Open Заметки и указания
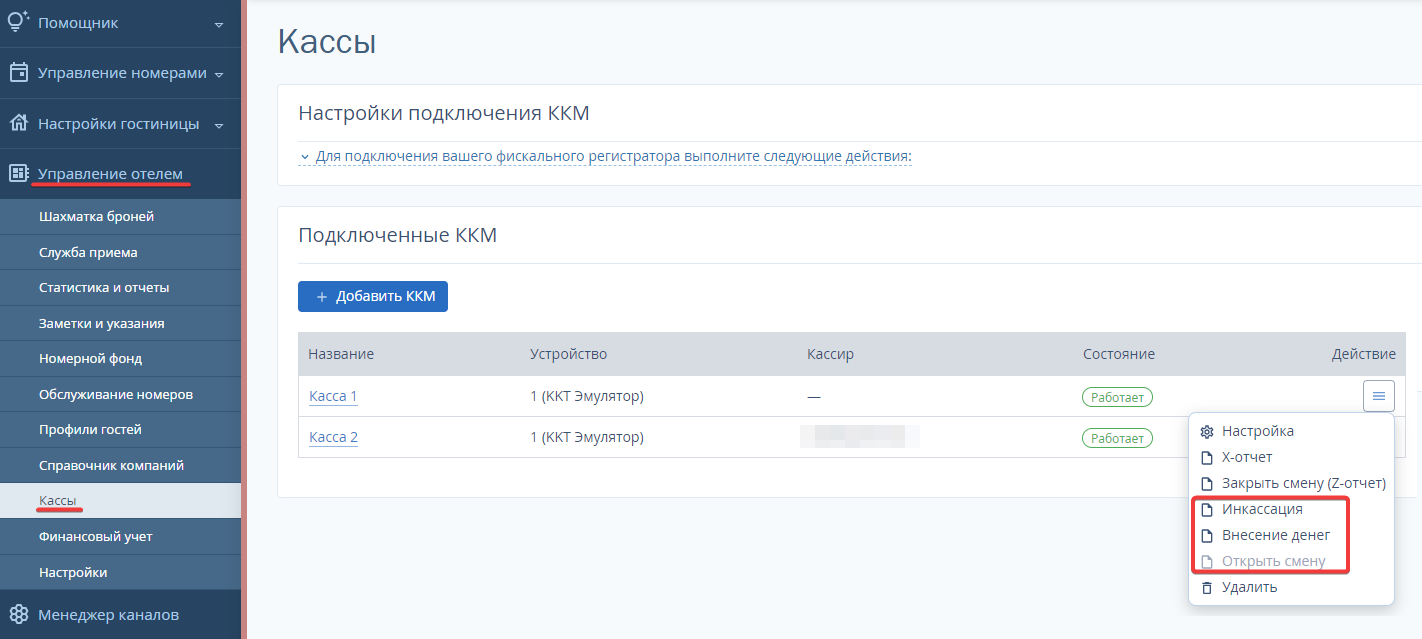The width and height of the screenshot is (1422, 639). [120, 323]
